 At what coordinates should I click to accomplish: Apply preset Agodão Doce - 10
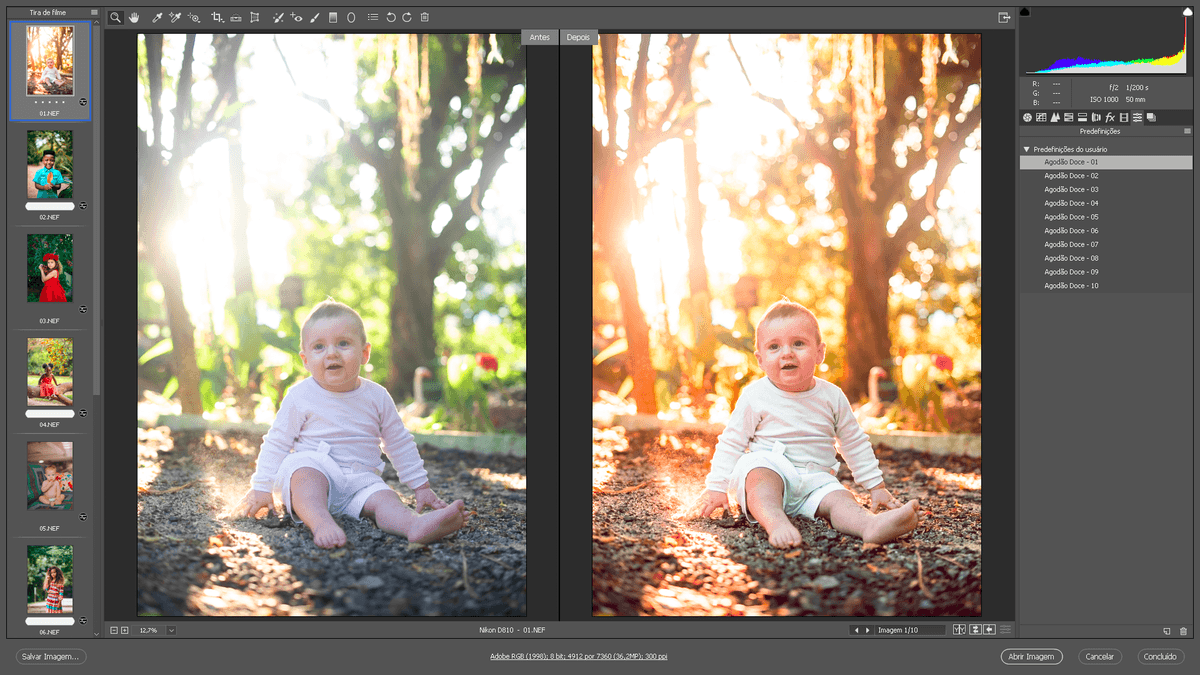pos(1106,286)
